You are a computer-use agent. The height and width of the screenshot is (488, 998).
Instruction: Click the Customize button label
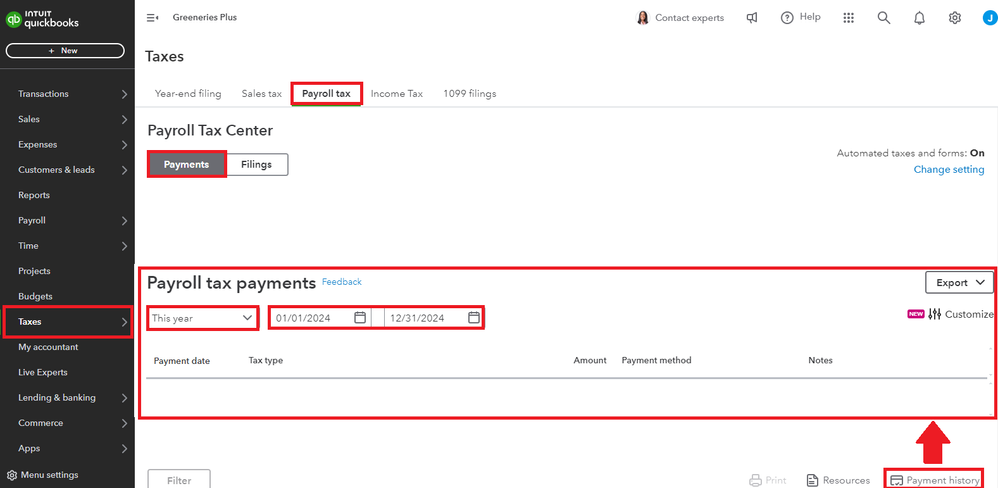click(x=969, y=314)
